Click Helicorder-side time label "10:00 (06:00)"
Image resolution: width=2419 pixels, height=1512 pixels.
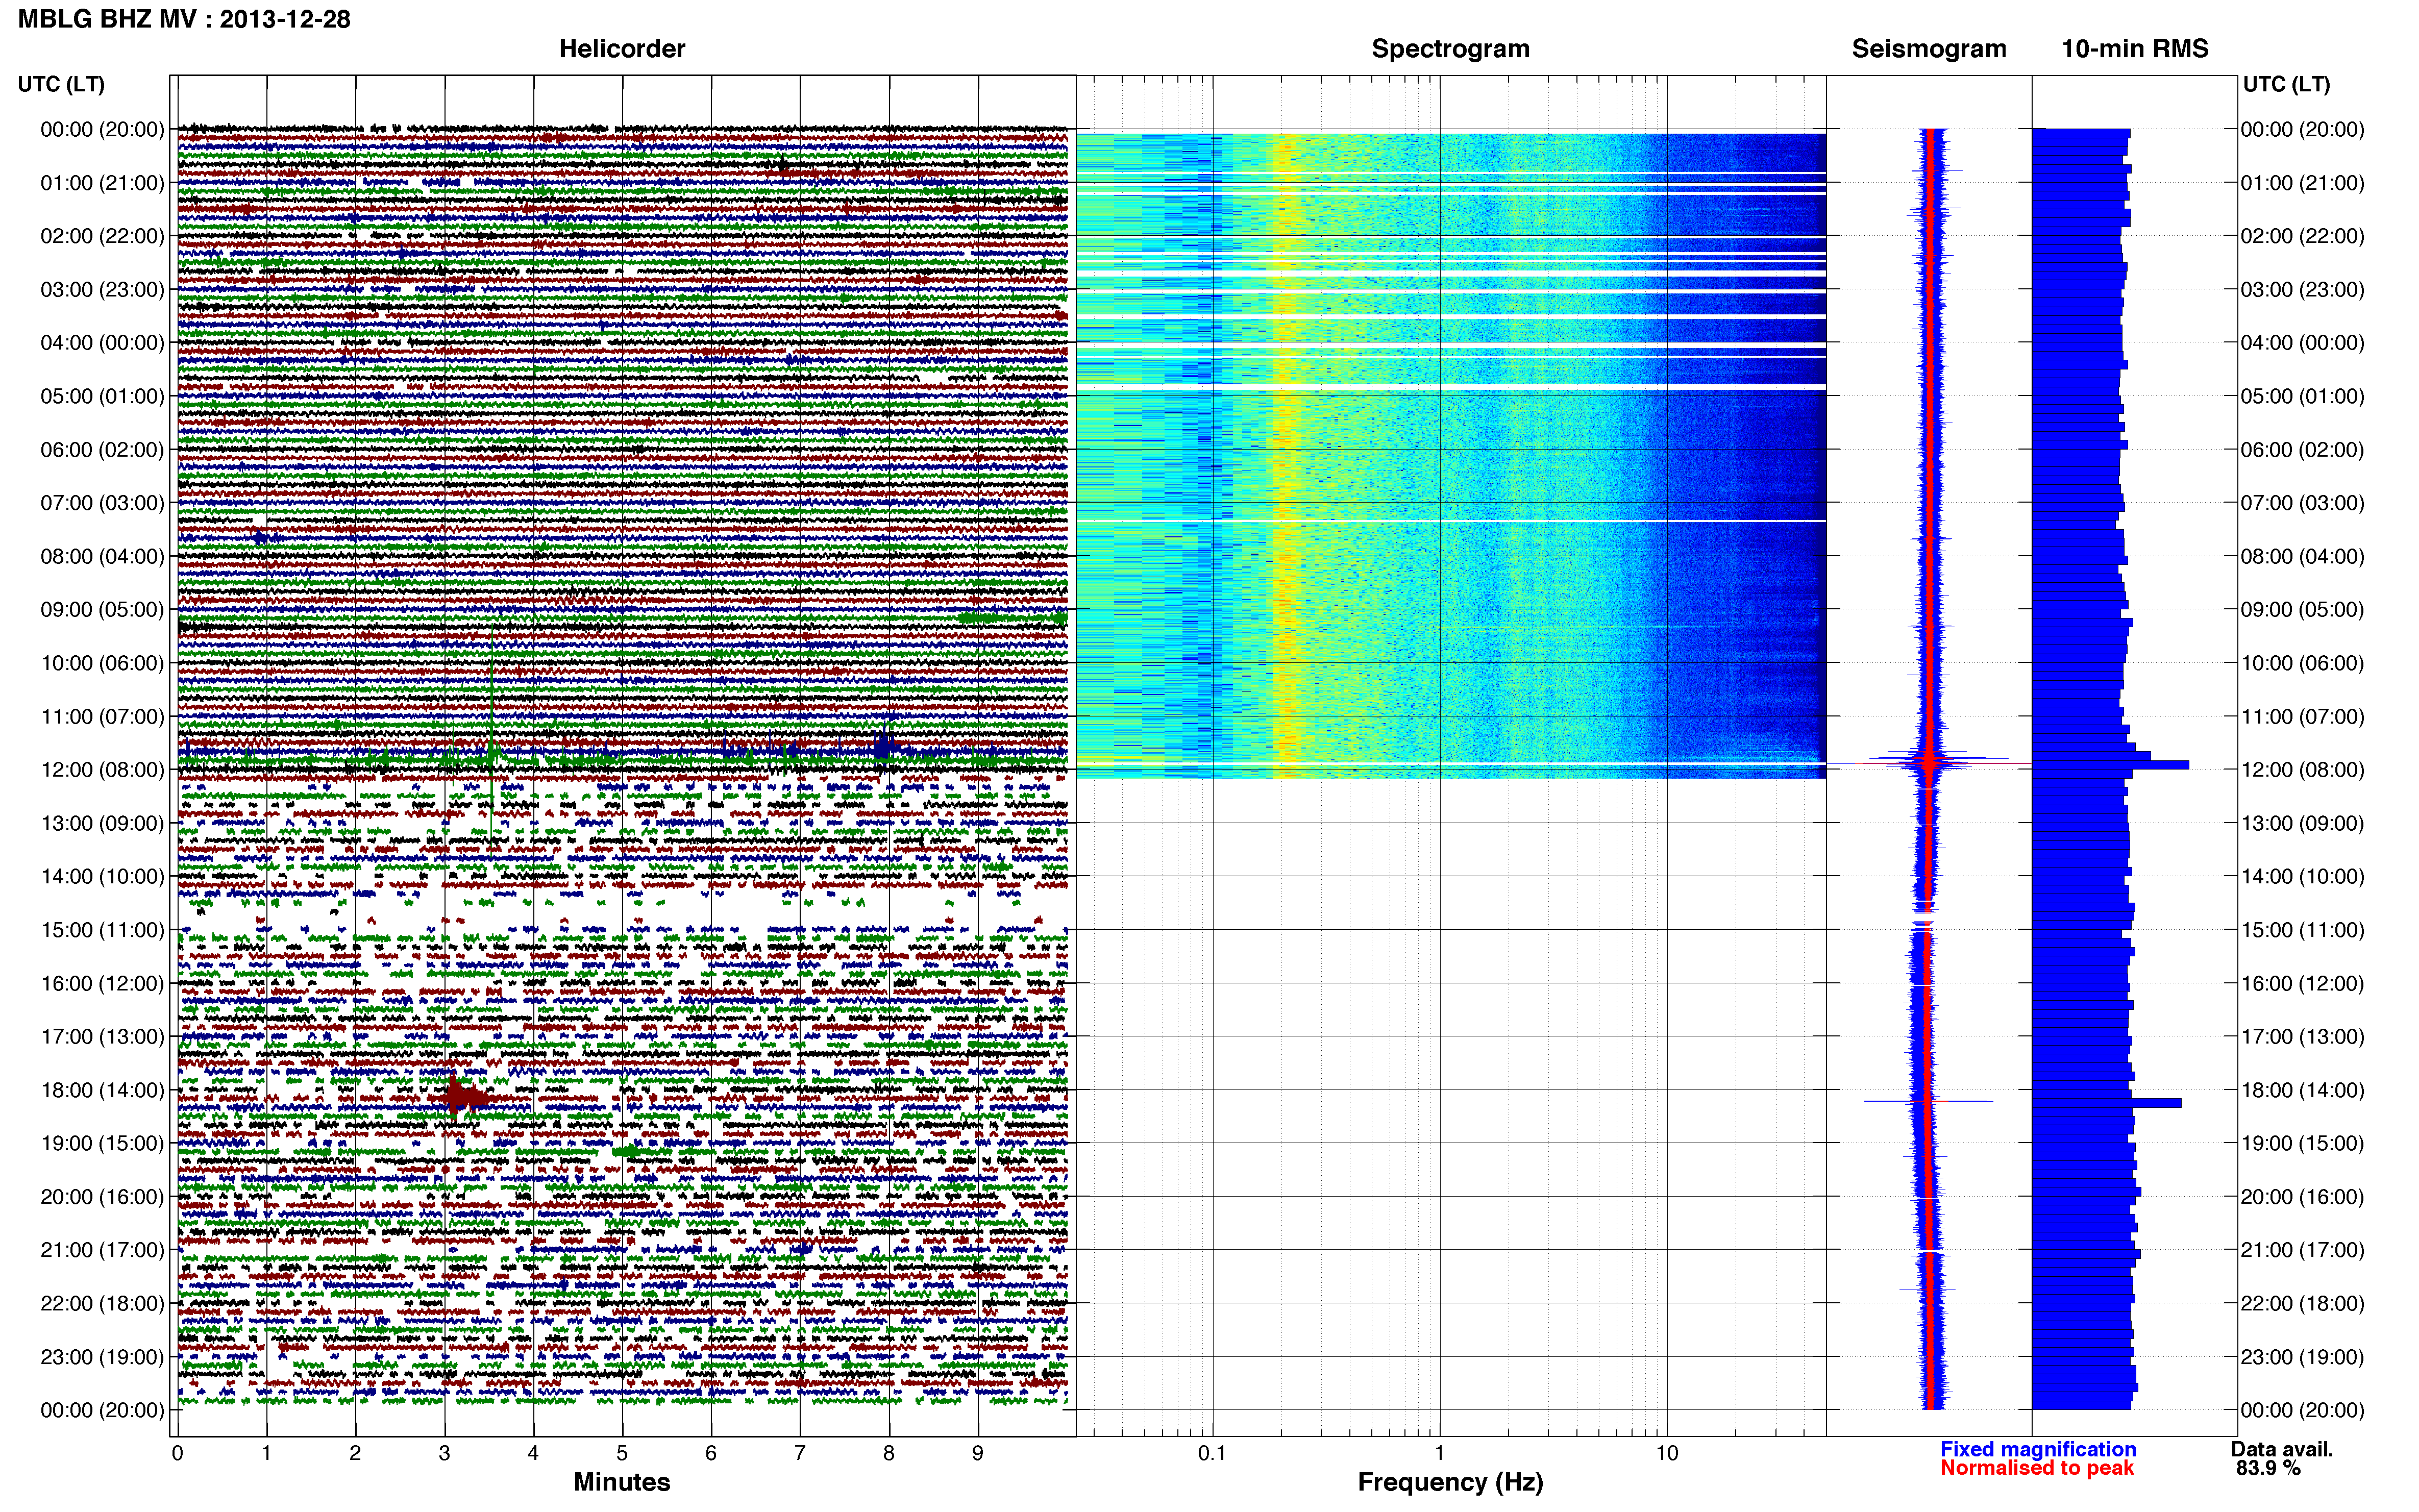point(102,663)
